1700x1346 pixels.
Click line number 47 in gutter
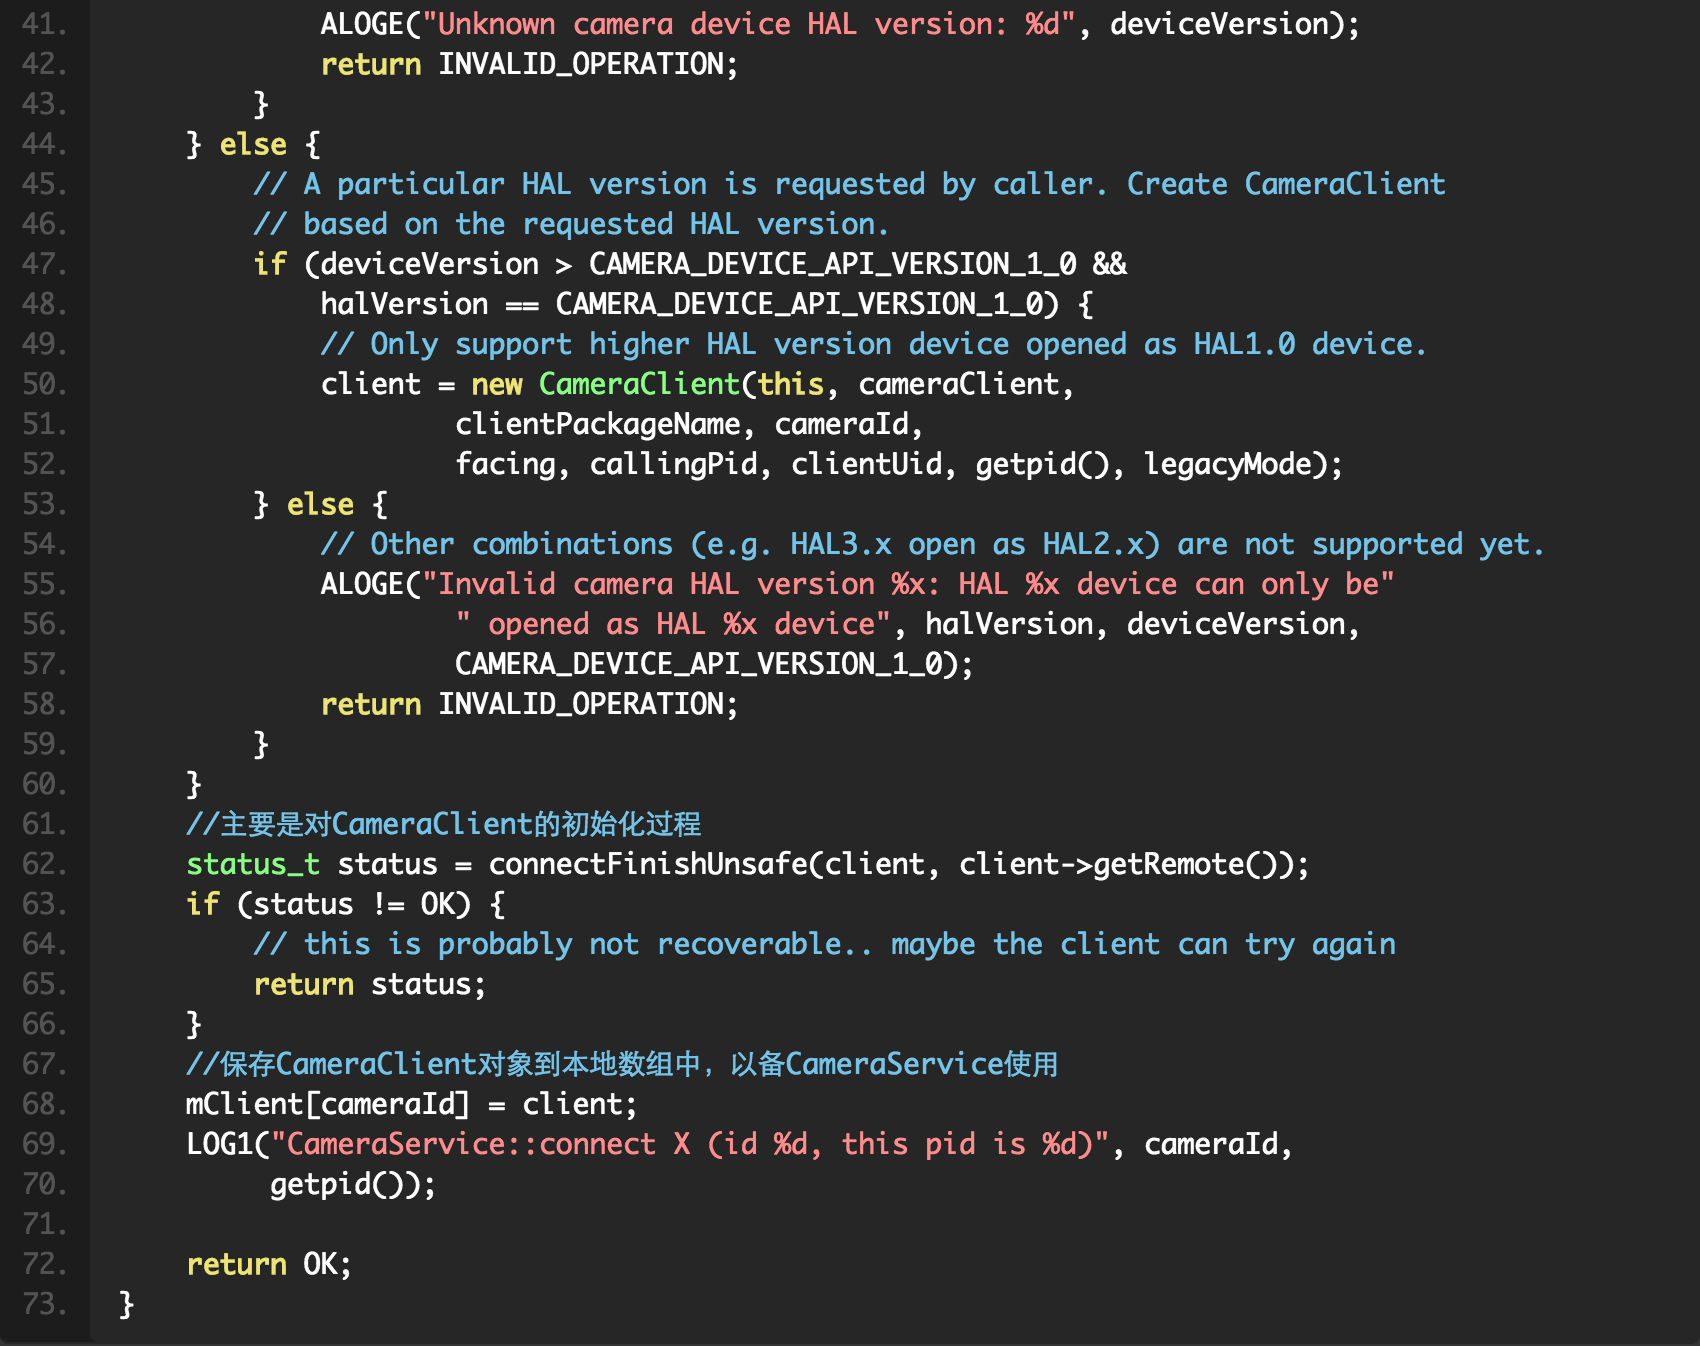click(45, 264)
